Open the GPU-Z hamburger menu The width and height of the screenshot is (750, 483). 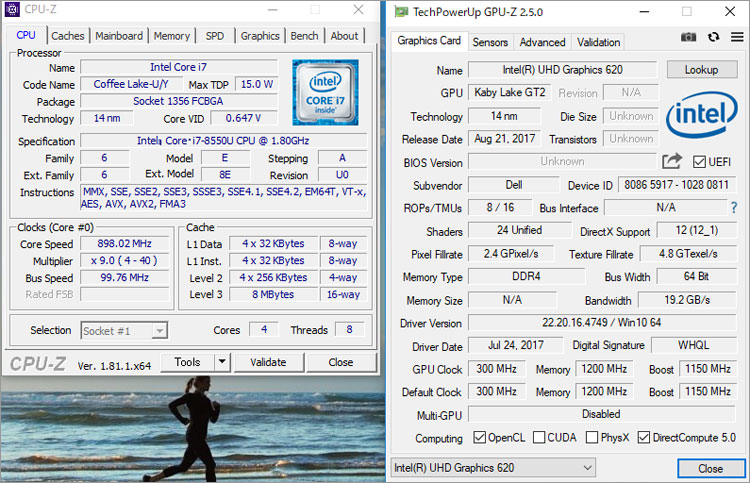coord(737,37)
